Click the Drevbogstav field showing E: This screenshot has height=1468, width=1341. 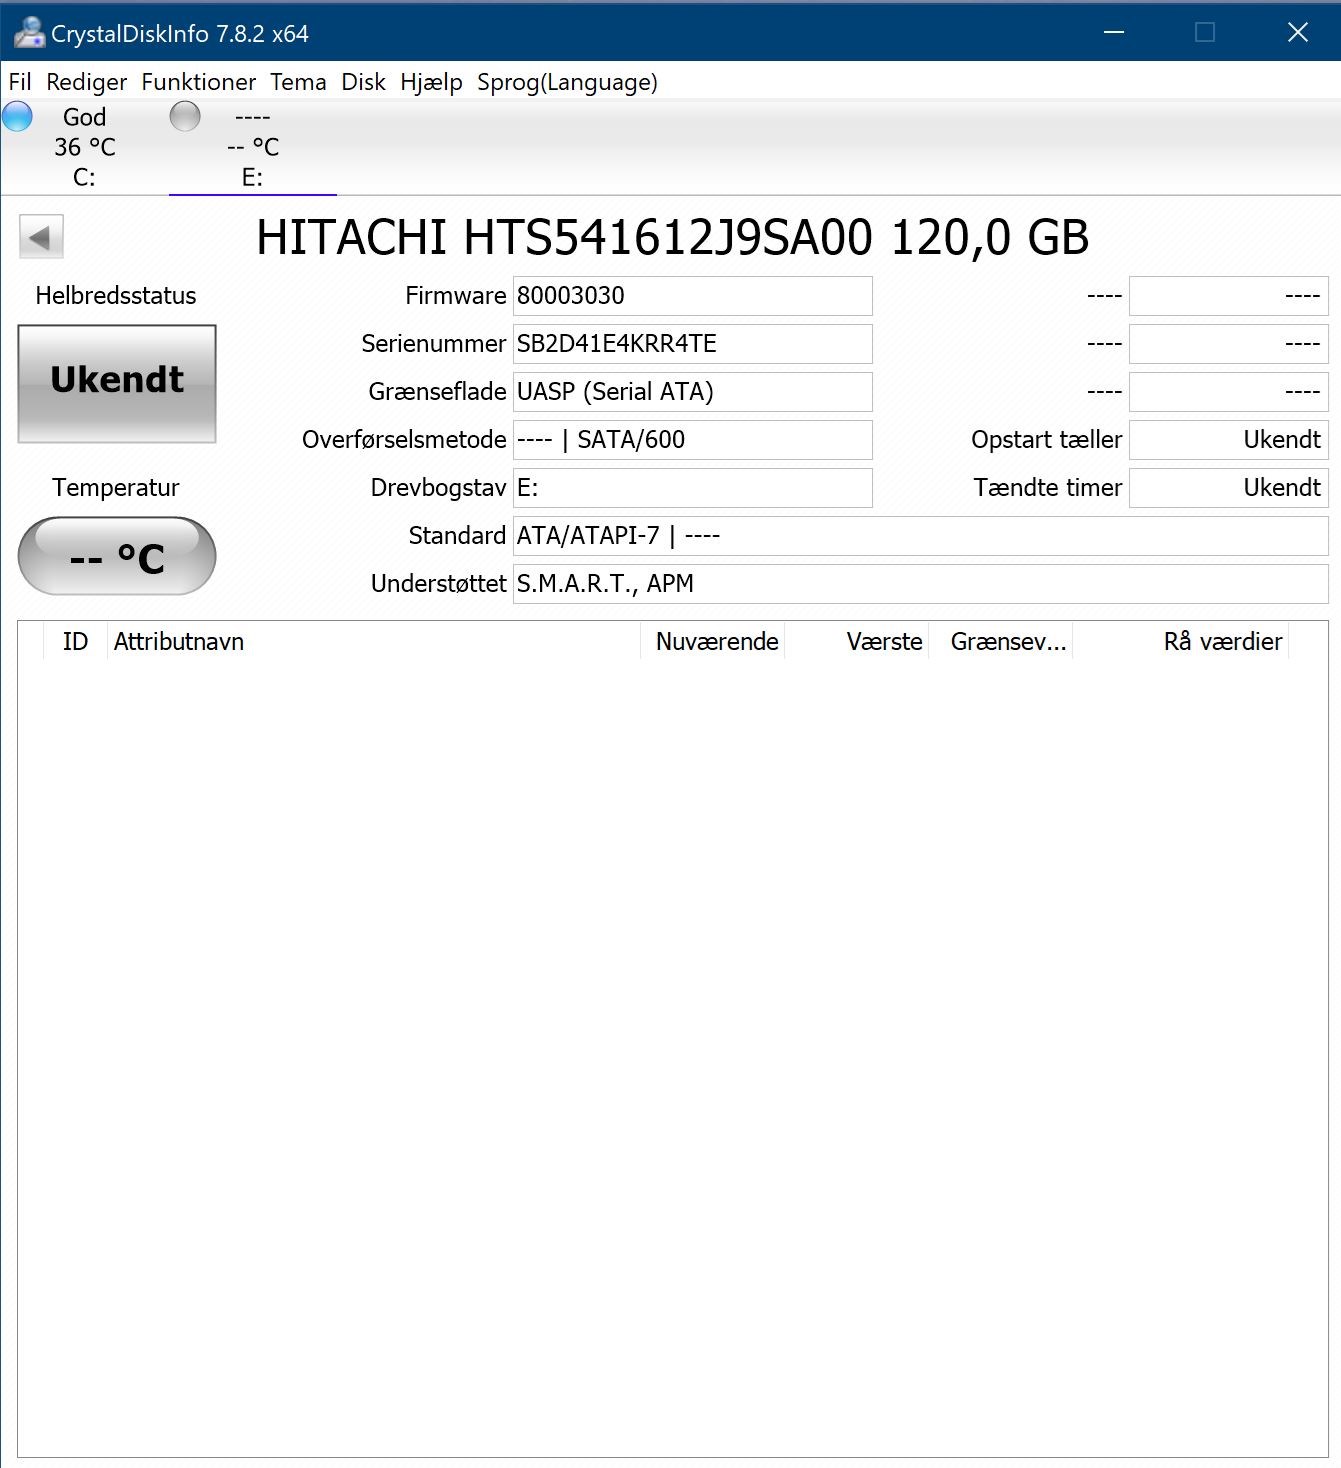click(692, 488)
